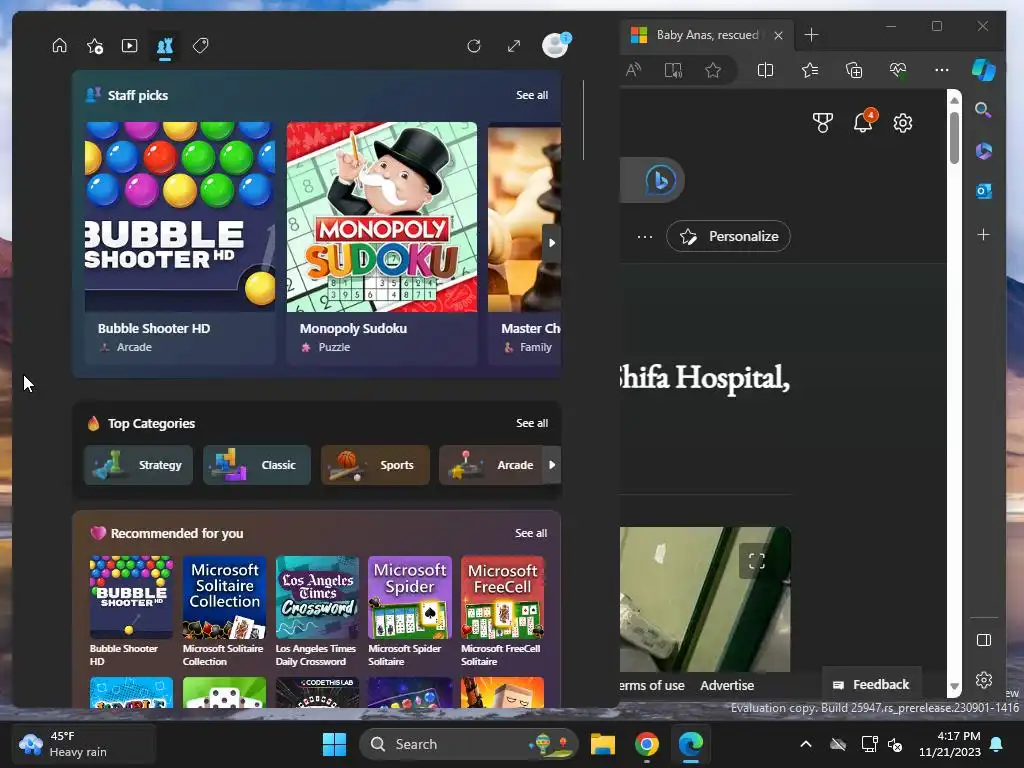Click the Edge page vertical scrollbar
The width and height of the screenshot is (1024, 768).
coord(954,138)
